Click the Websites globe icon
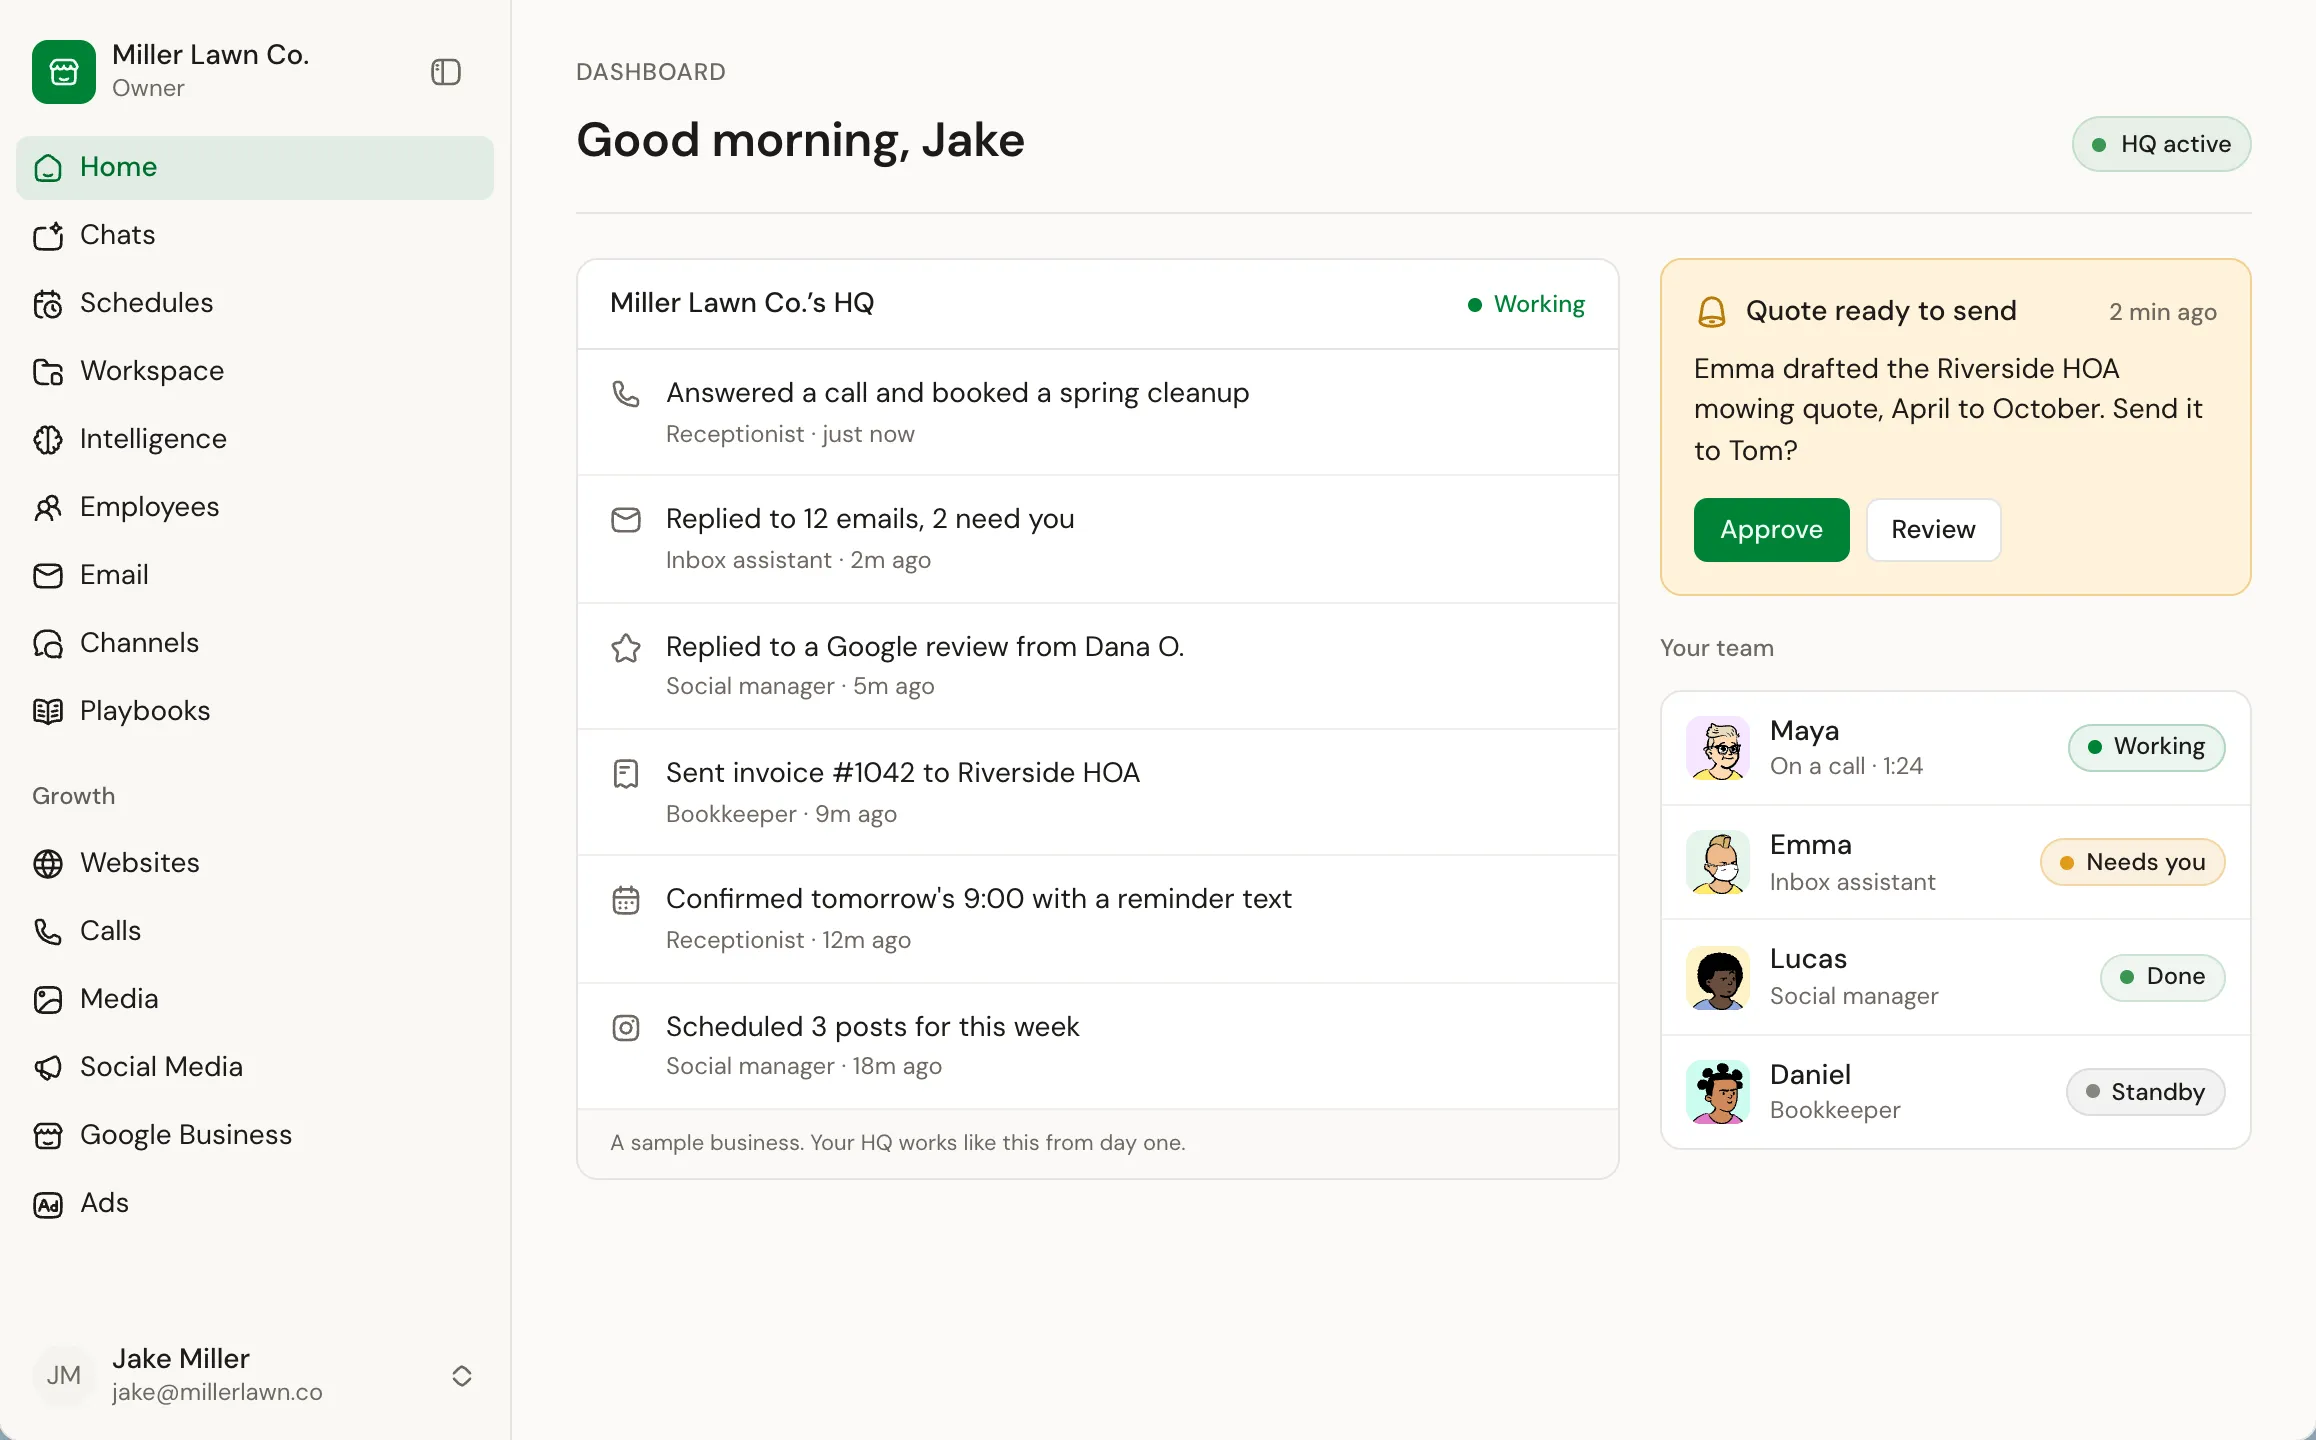The height and width of the screenshot is (1440, 2316). click(48, 863)
